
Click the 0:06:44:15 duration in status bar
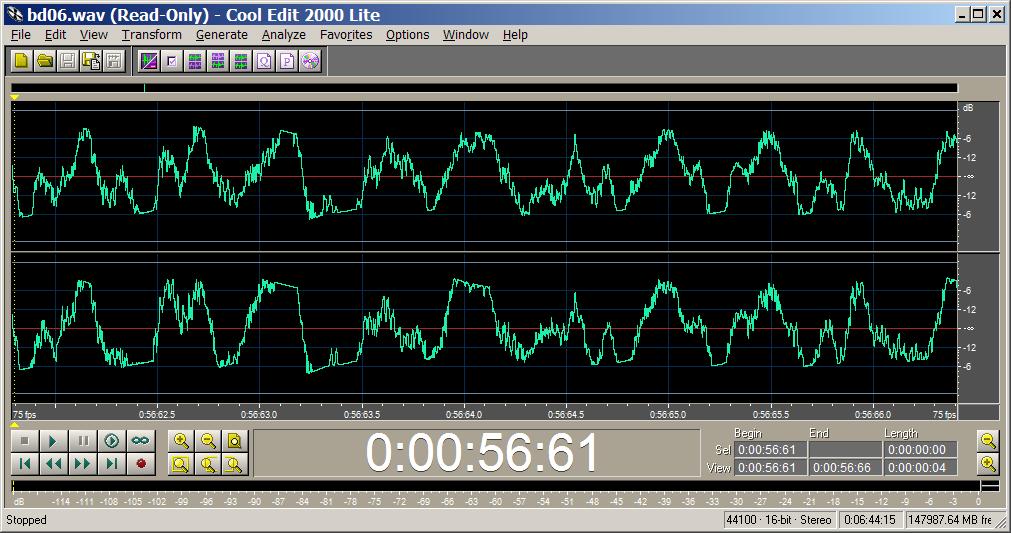click(x=870, y=519)
